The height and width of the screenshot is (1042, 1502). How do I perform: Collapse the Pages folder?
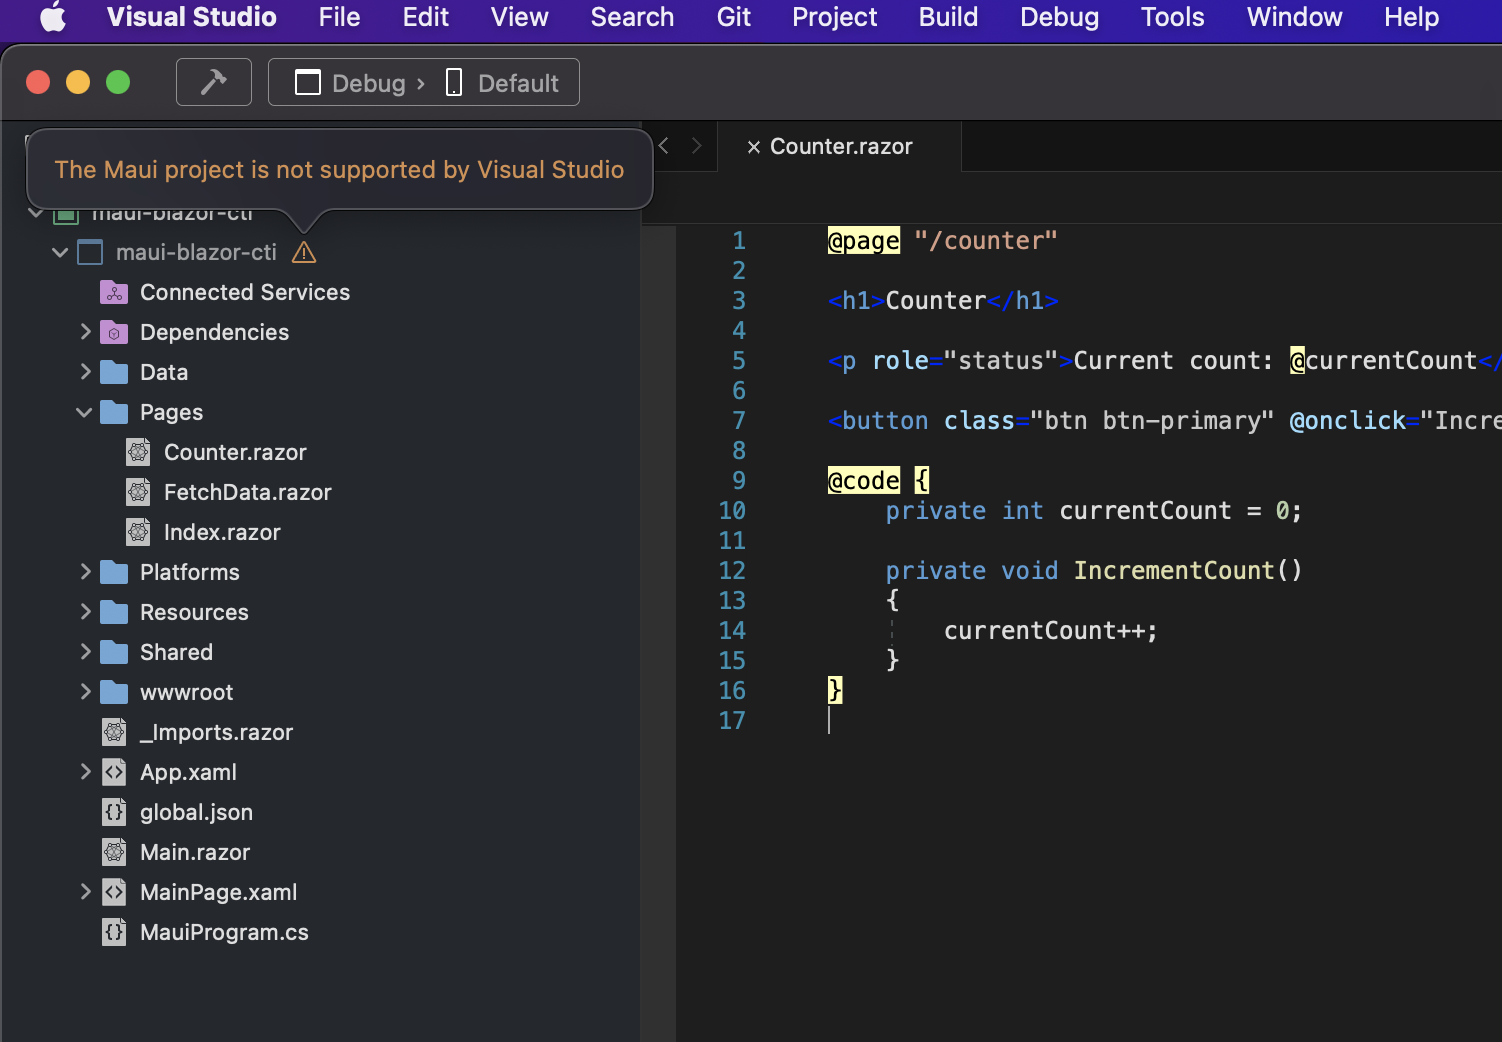click(85, 412)
